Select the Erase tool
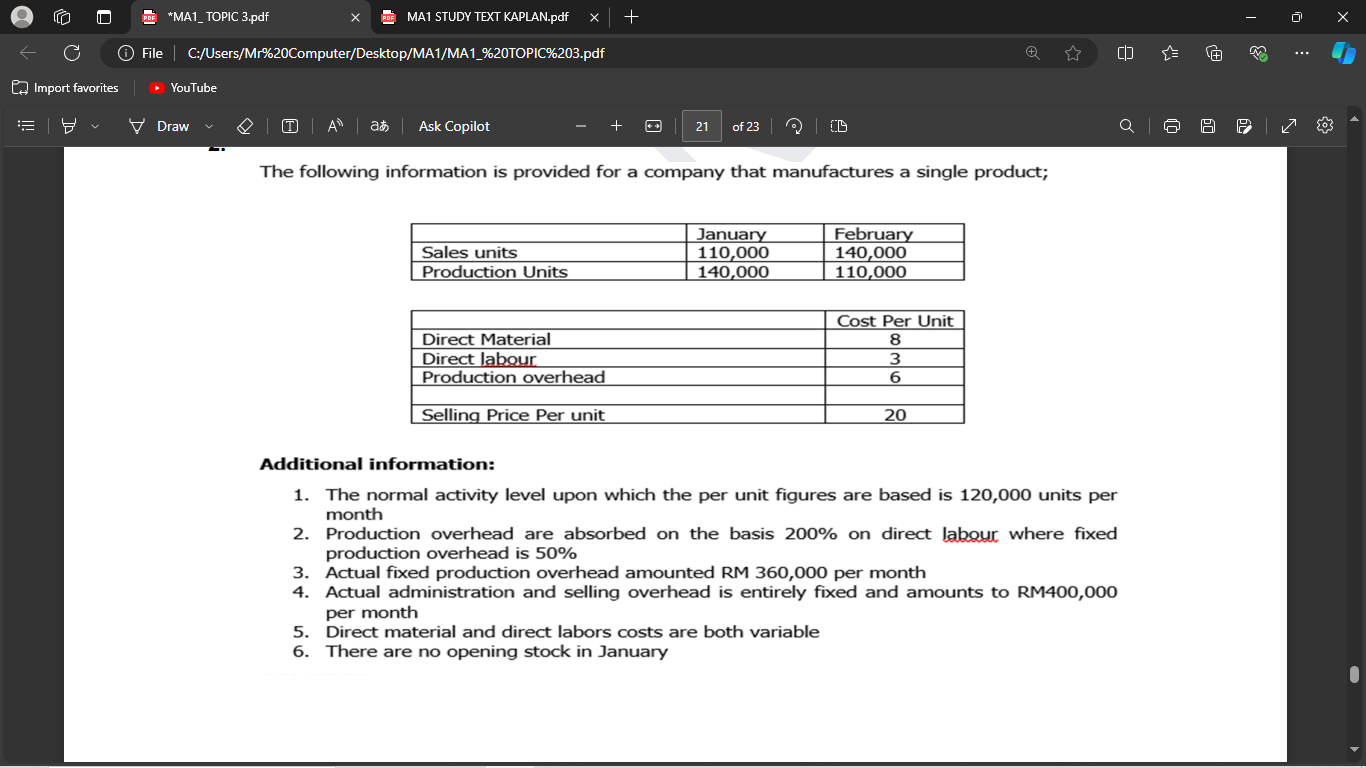This screenshot has width=1366, height=768. (x=245, y=126)
